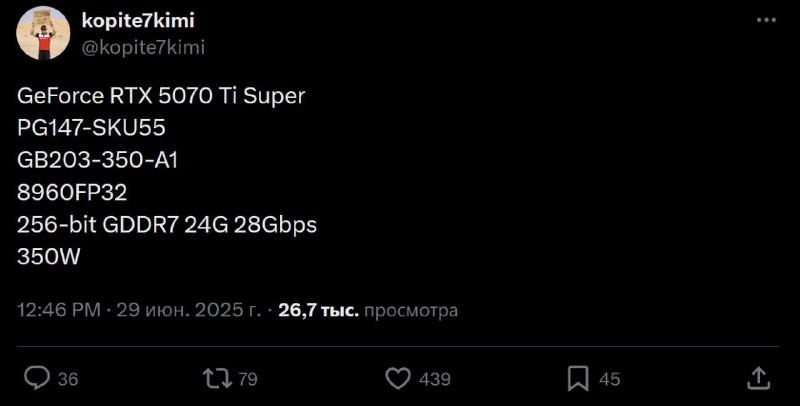This screenshot has height=406, width=800.
Task: Click the 45 bookmarks count
Action: (610, 379)
